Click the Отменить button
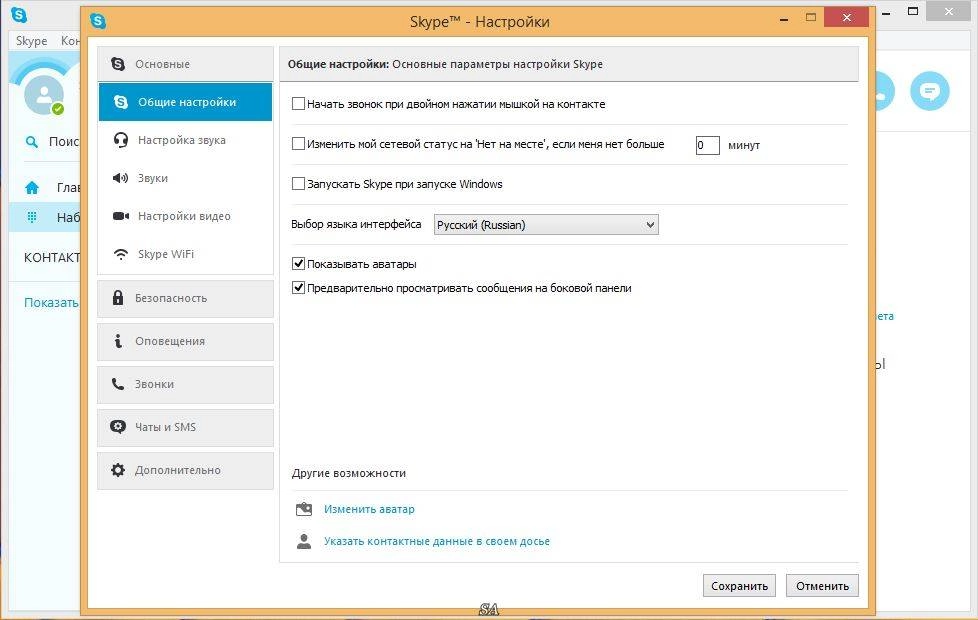 (x=822, y=586)
